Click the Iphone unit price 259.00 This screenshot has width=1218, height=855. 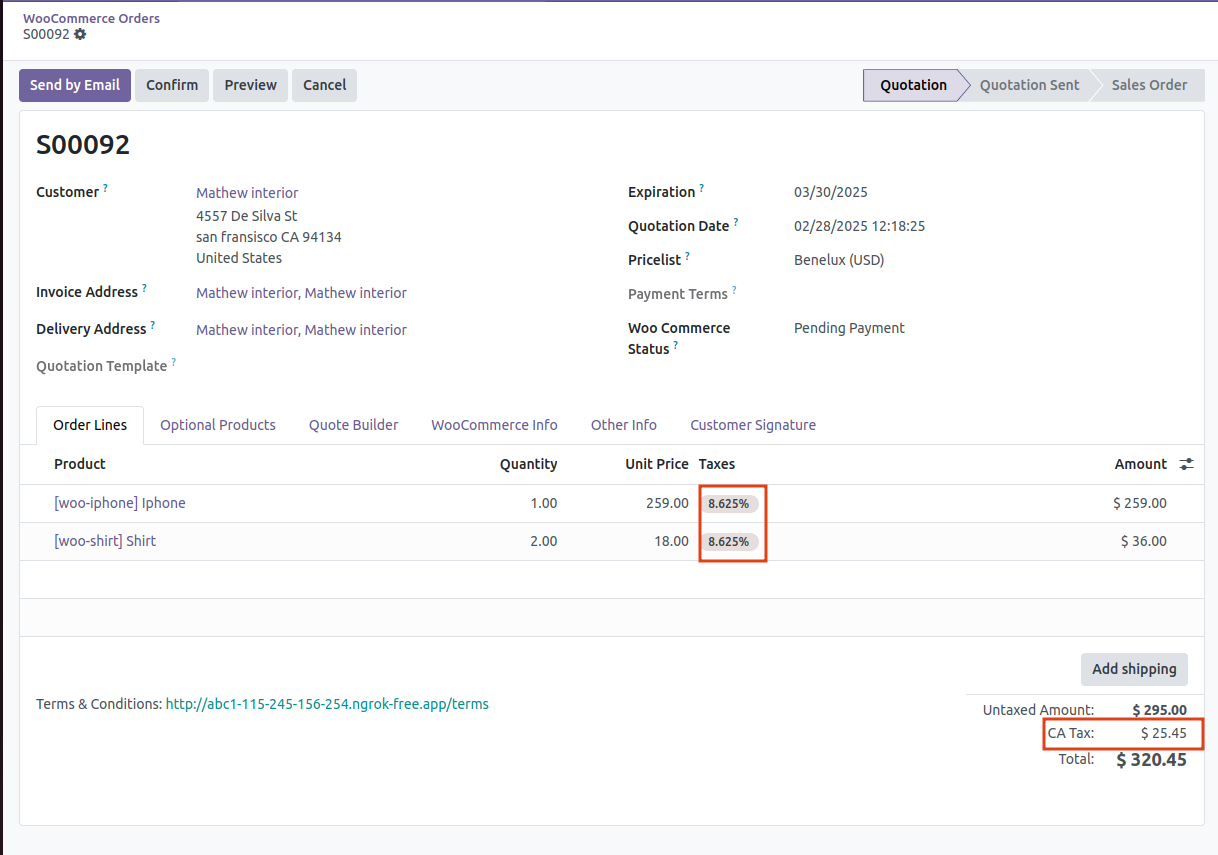(x=667, y=503)
